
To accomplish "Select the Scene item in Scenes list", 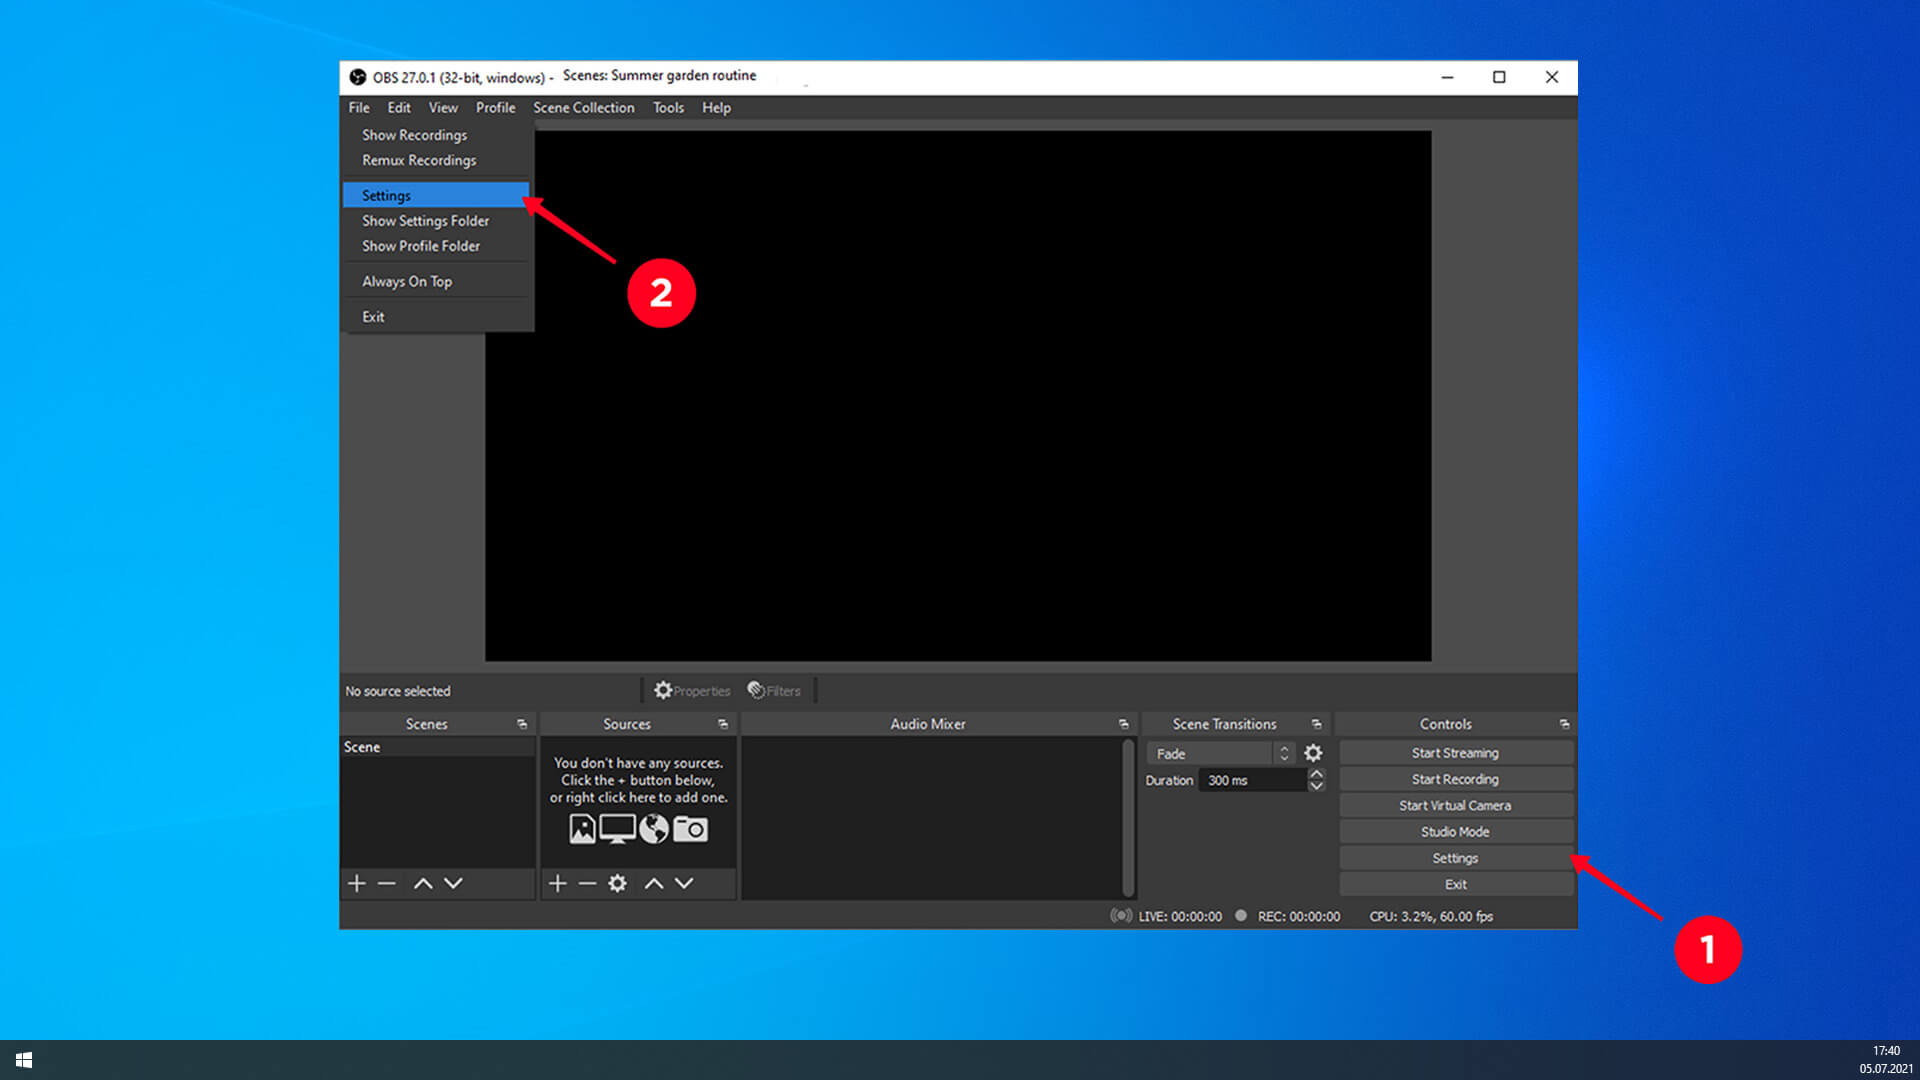I will coord(437,747).
